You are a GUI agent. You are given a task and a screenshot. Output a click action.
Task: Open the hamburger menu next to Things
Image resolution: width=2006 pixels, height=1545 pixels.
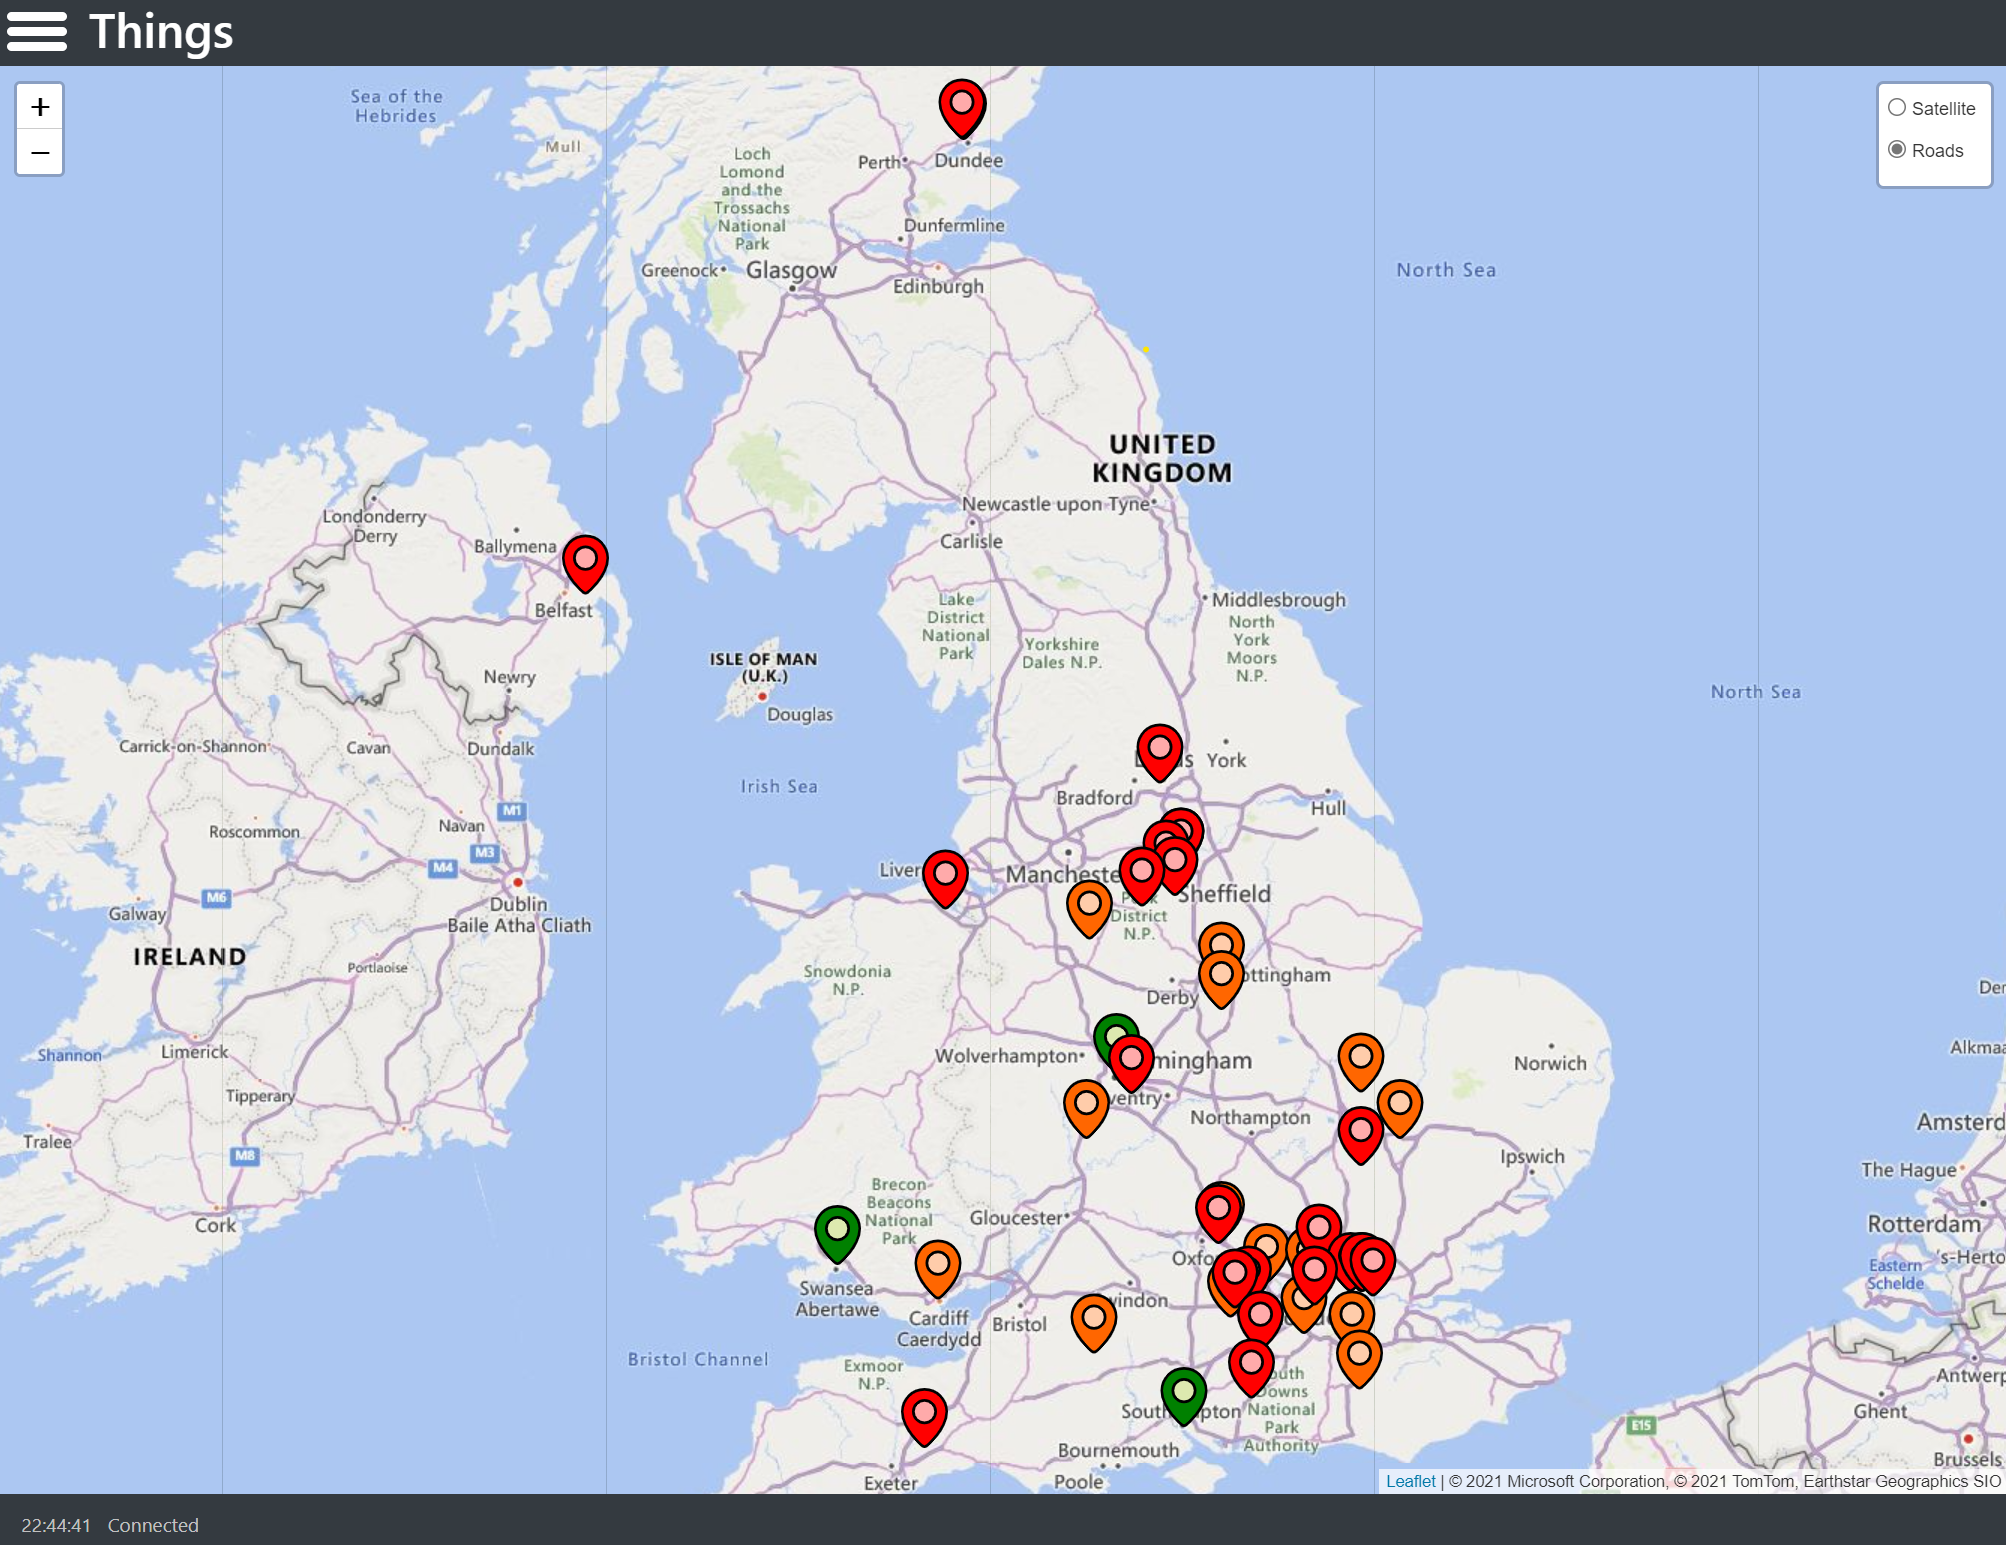[37, 31]
